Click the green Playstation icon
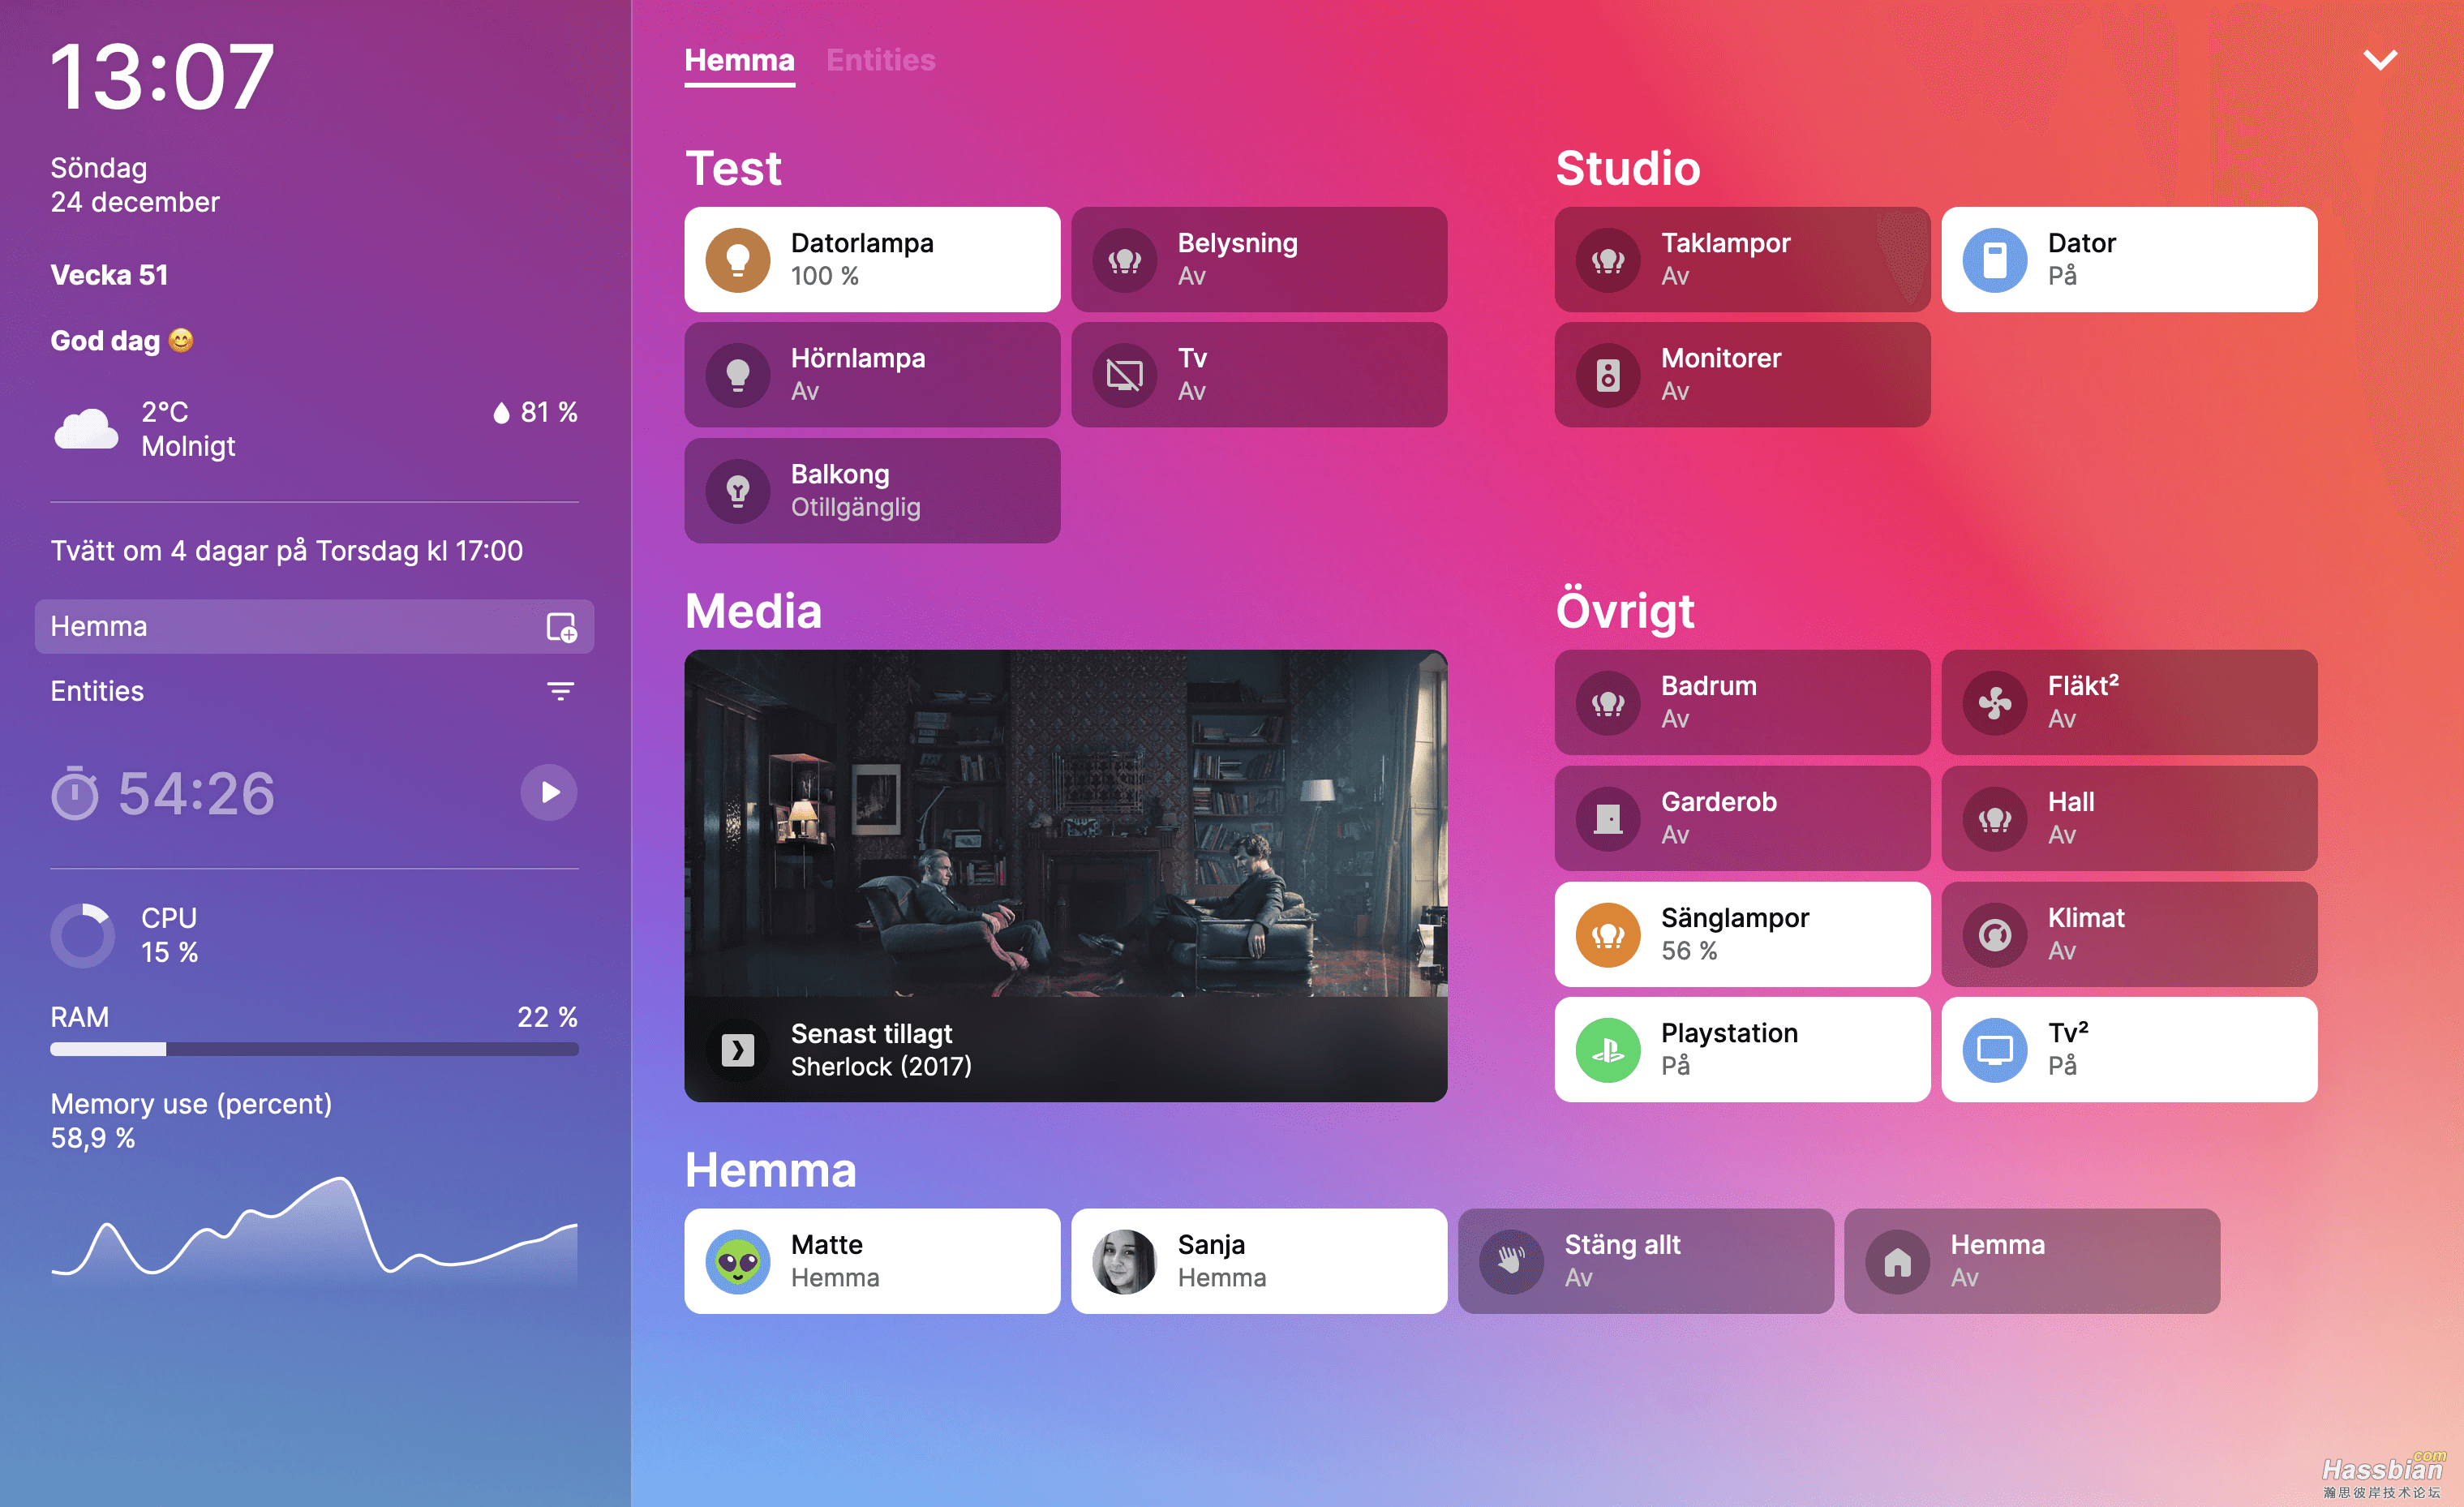This screenshot has width=2464, height=1507. coord(1608,1050)
